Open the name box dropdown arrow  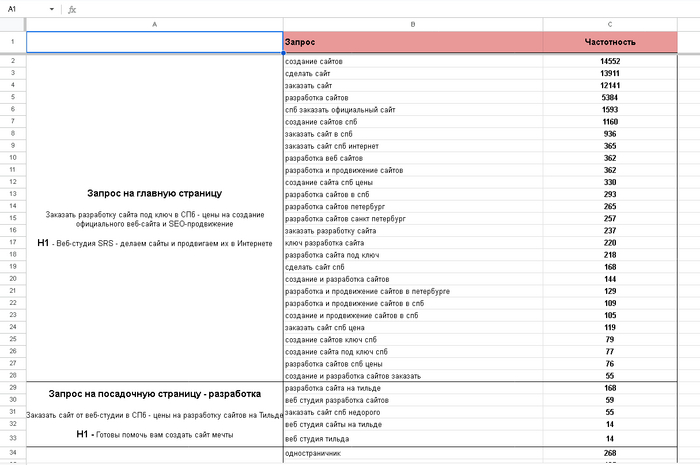click(52, 9)
